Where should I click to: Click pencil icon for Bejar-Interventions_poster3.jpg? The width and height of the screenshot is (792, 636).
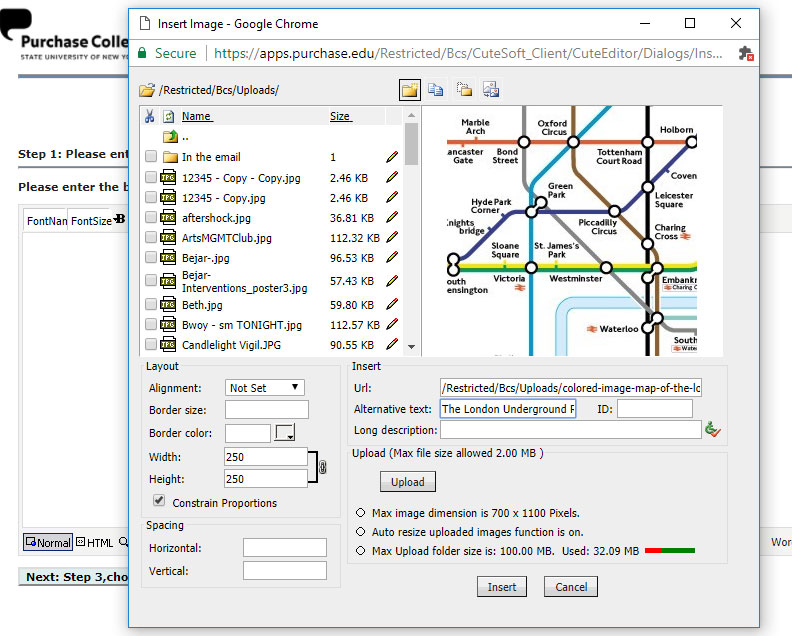tap(392, 281)
